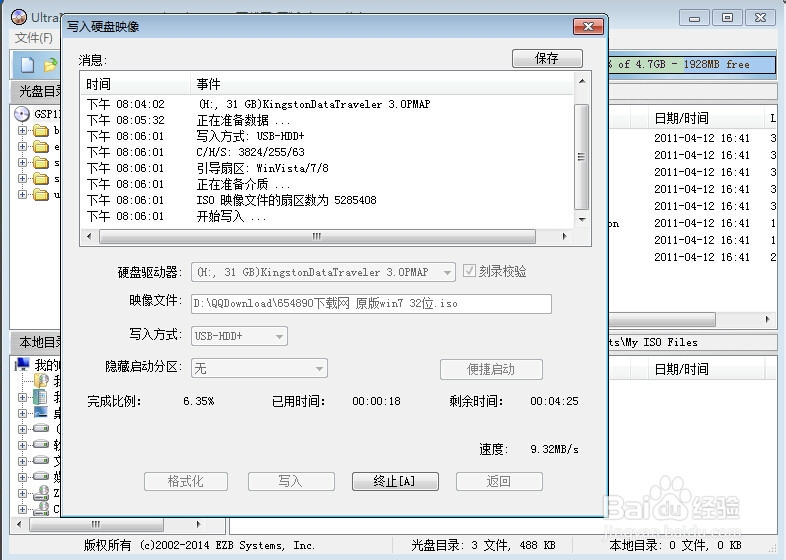
Task: Click the 事件 column header
Action: coord(382,84)
